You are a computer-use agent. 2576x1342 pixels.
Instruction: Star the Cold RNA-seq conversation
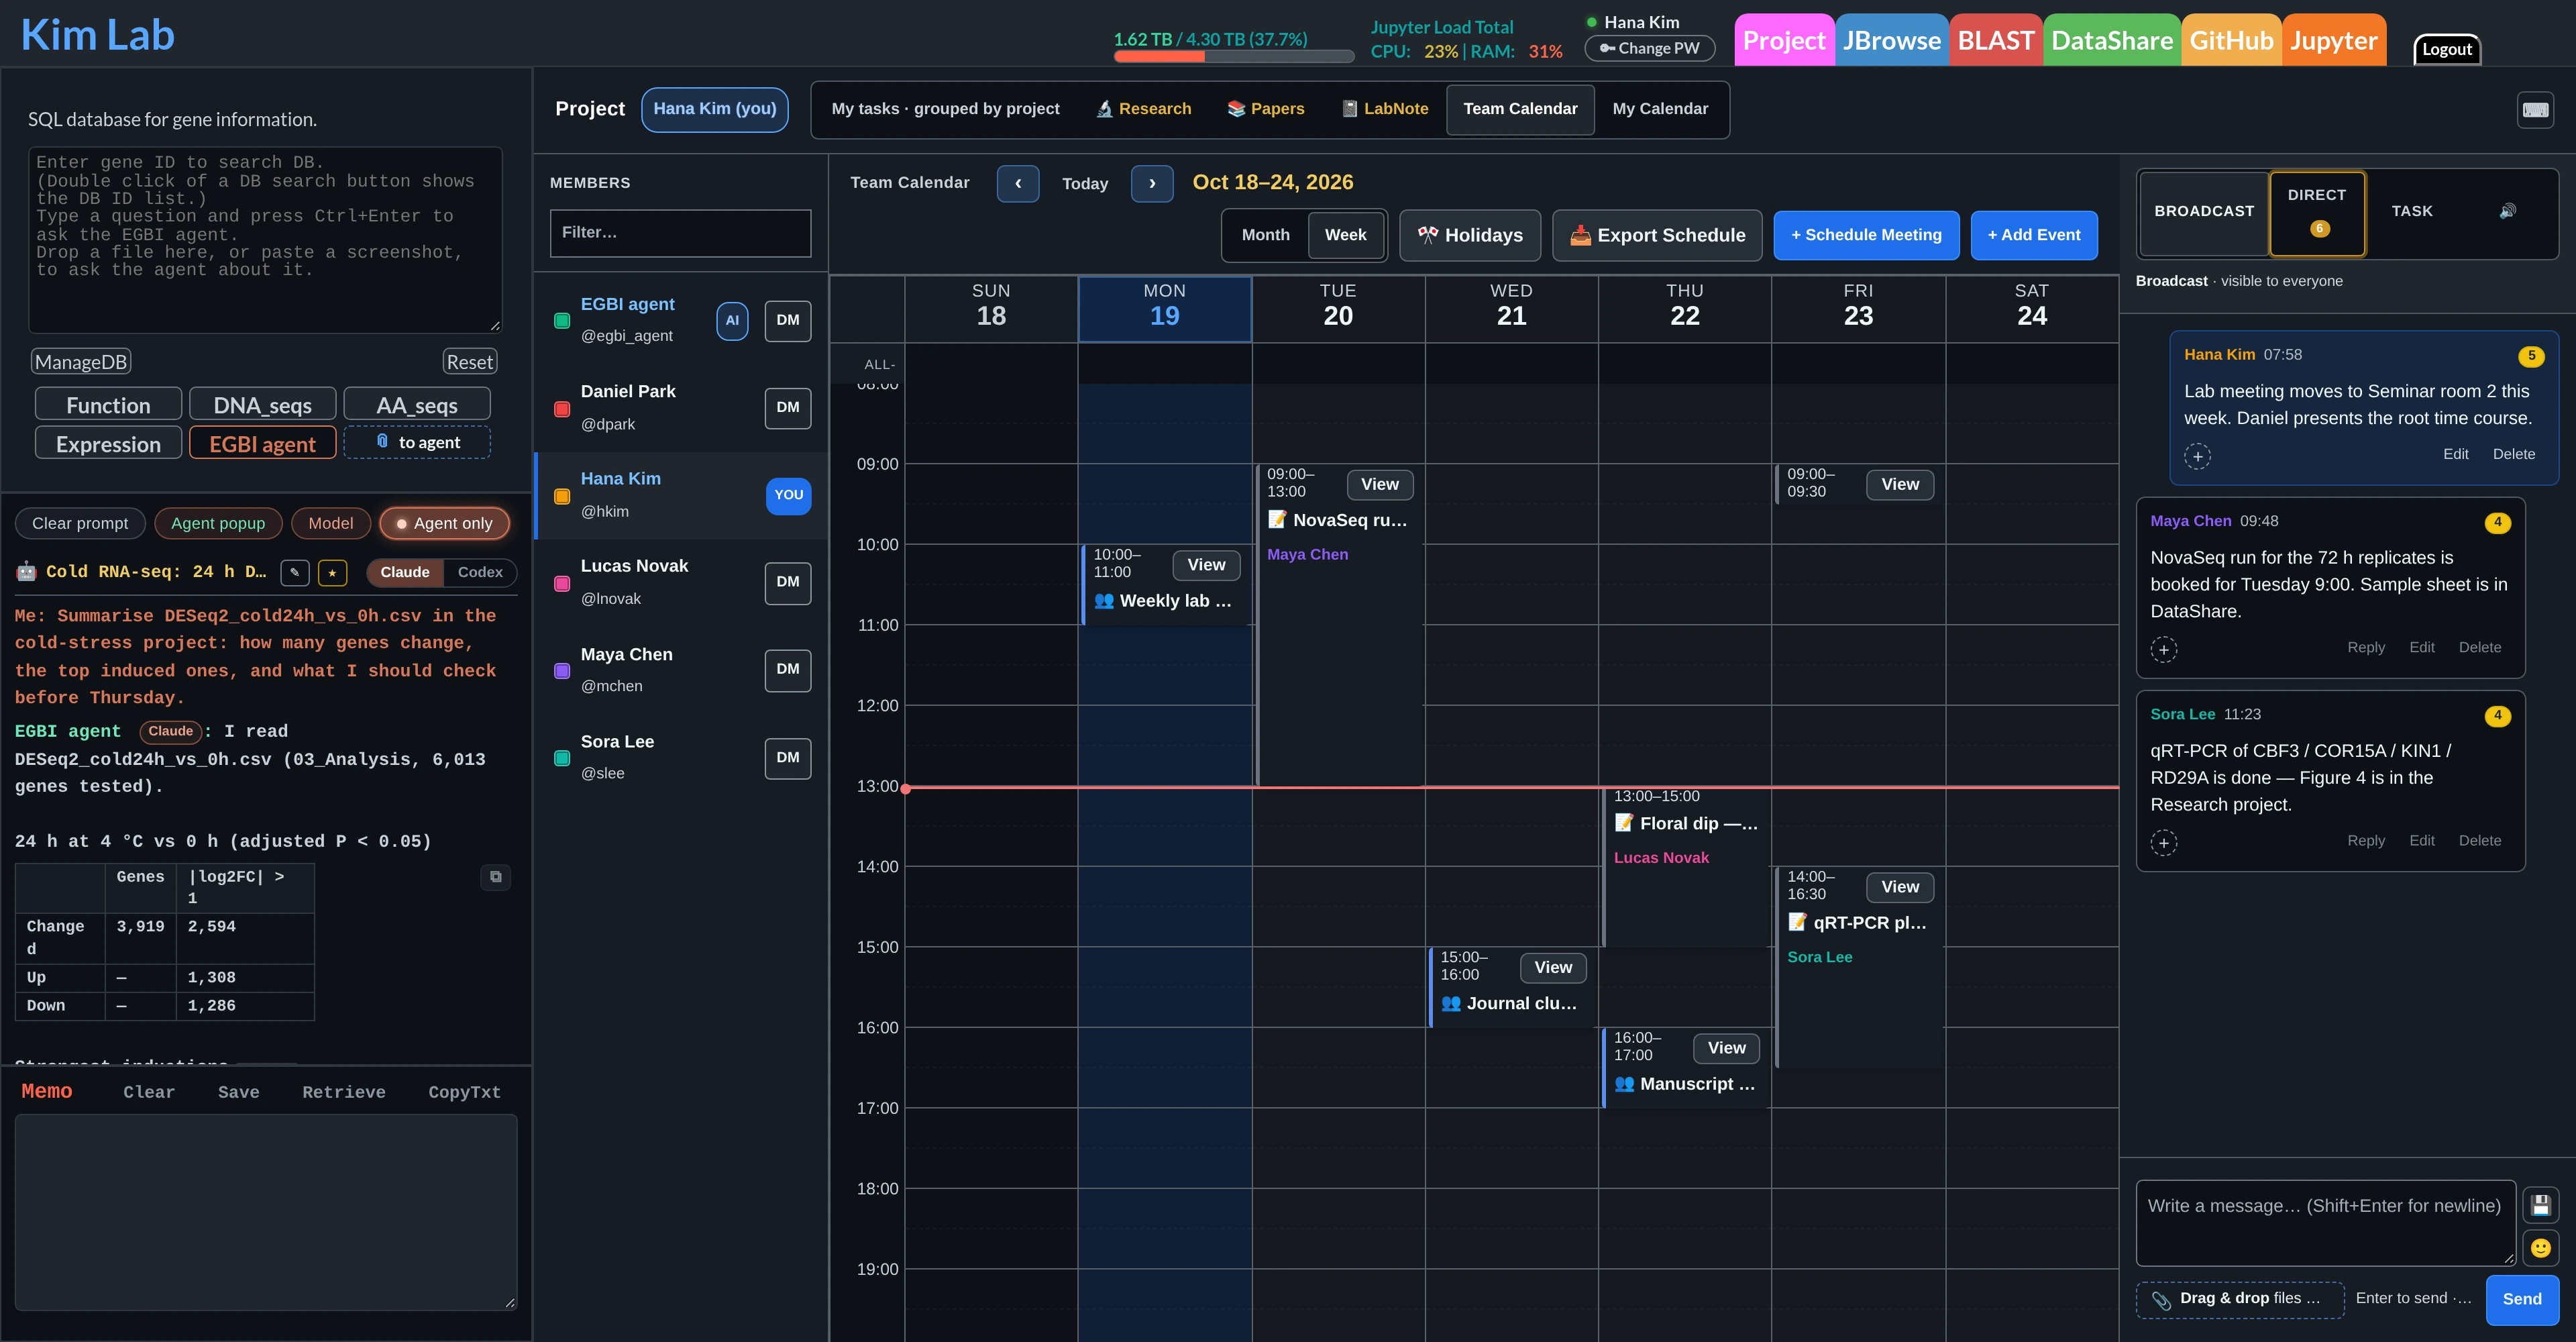tap(332, 572)
